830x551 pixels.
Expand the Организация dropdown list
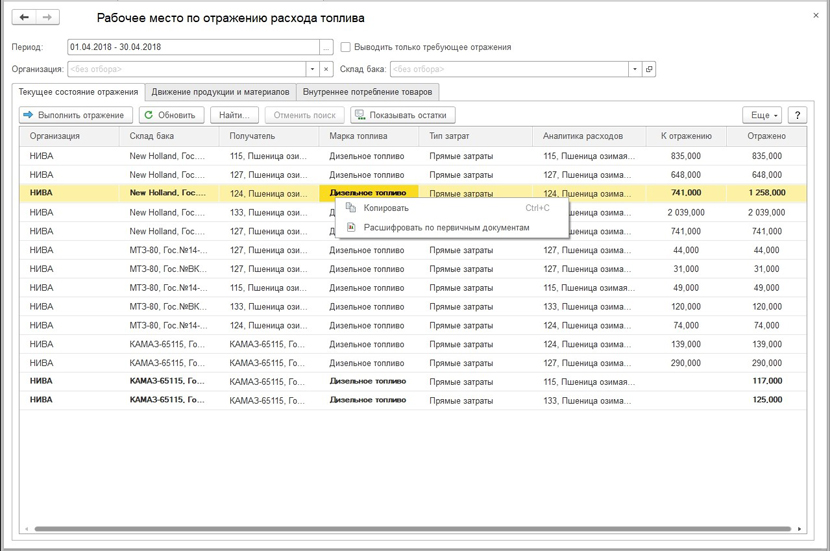(x=313, y=69)
